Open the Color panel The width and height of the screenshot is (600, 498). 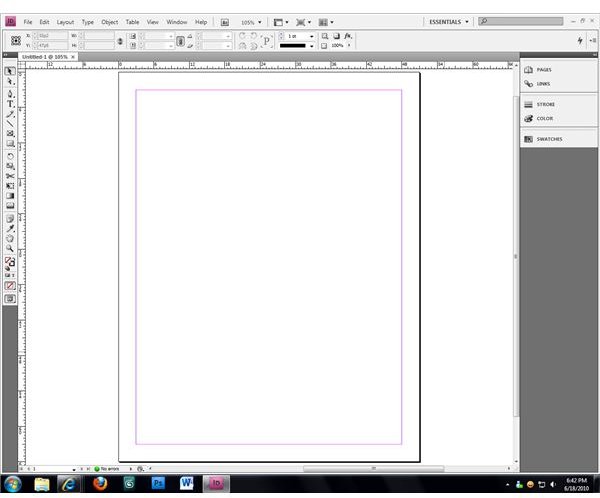click(544, 118)
